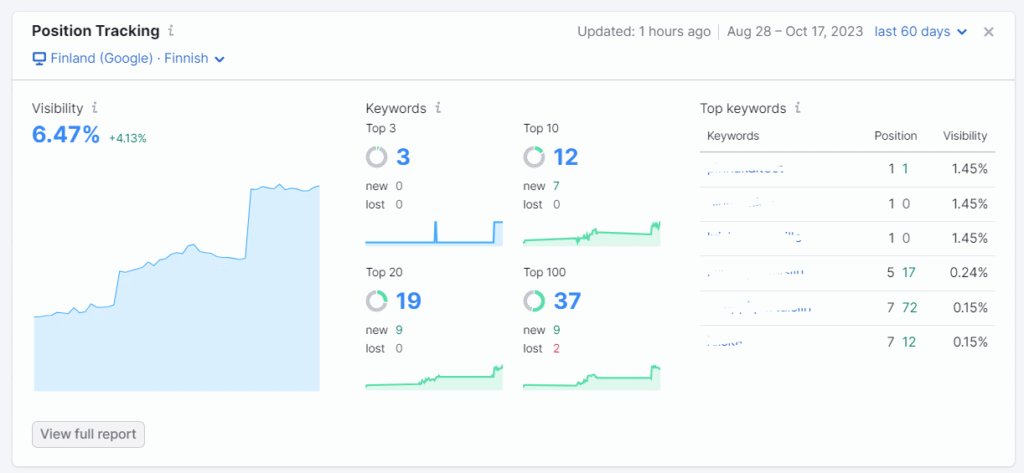Open the Top 20 keywords count 19

[x=408, y=301]
